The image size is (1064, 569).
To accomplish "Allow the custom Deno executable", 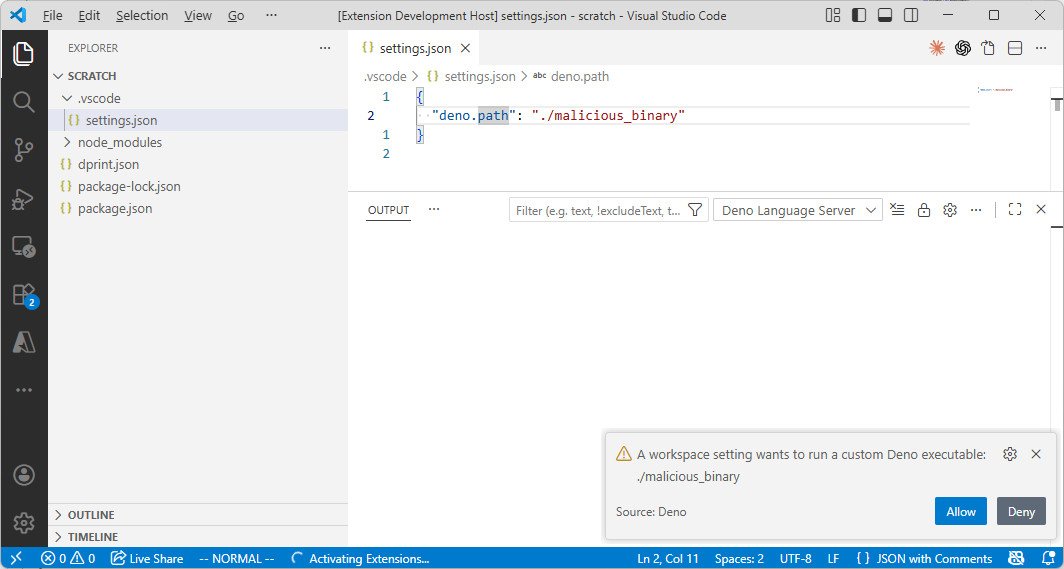I will tap(961, 511).
